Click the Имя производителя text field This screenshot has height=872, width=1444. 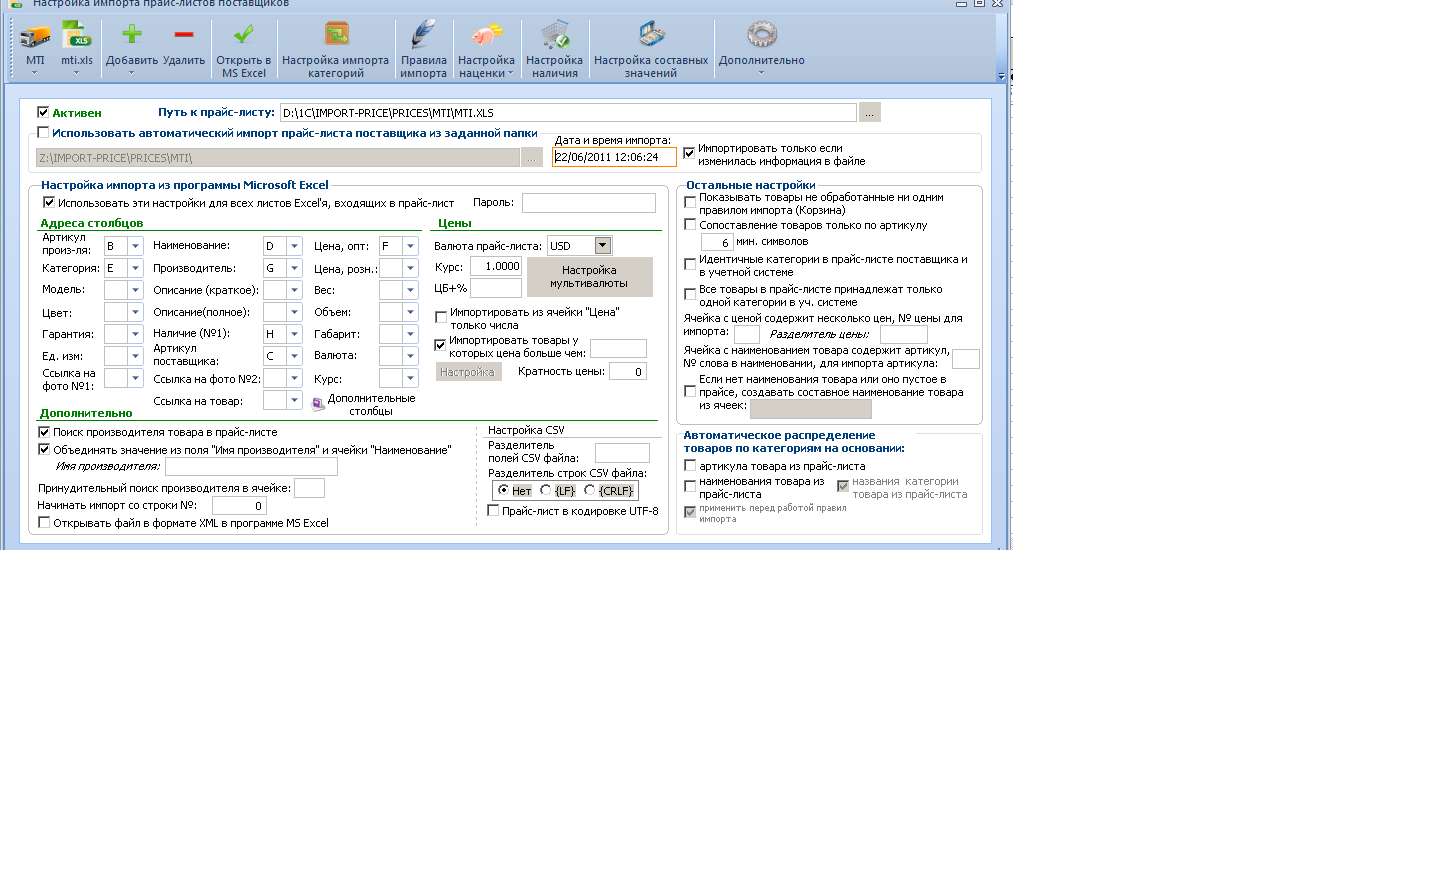251,467
